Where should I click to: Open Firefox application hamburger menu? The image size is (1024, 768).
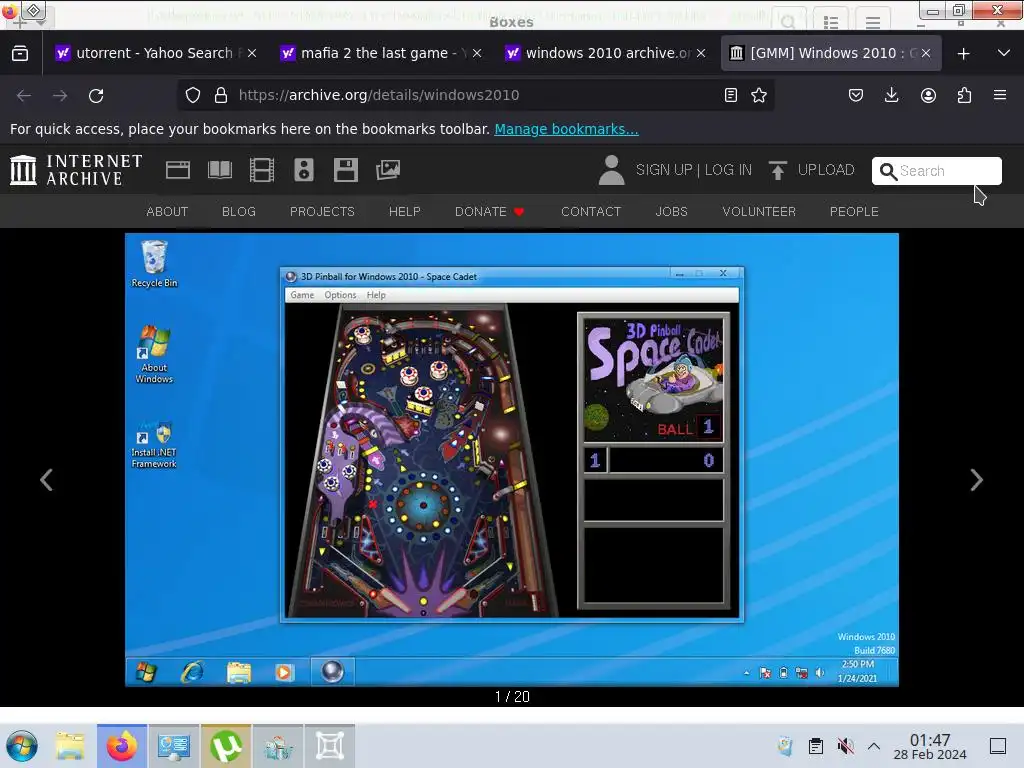(1000, 95)
